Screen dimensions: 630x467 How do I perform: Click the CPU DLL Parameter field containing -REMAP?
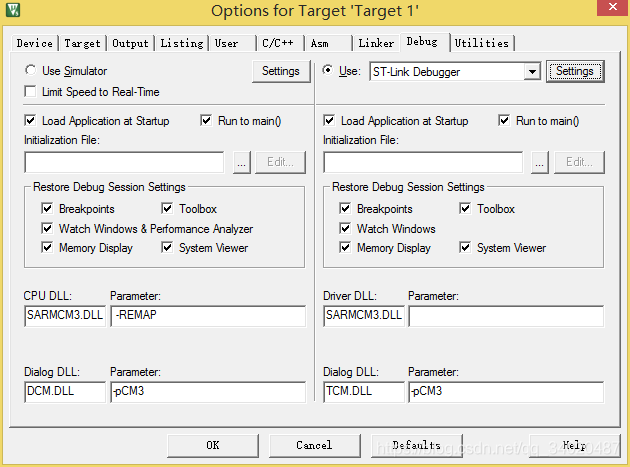[207, 316]
